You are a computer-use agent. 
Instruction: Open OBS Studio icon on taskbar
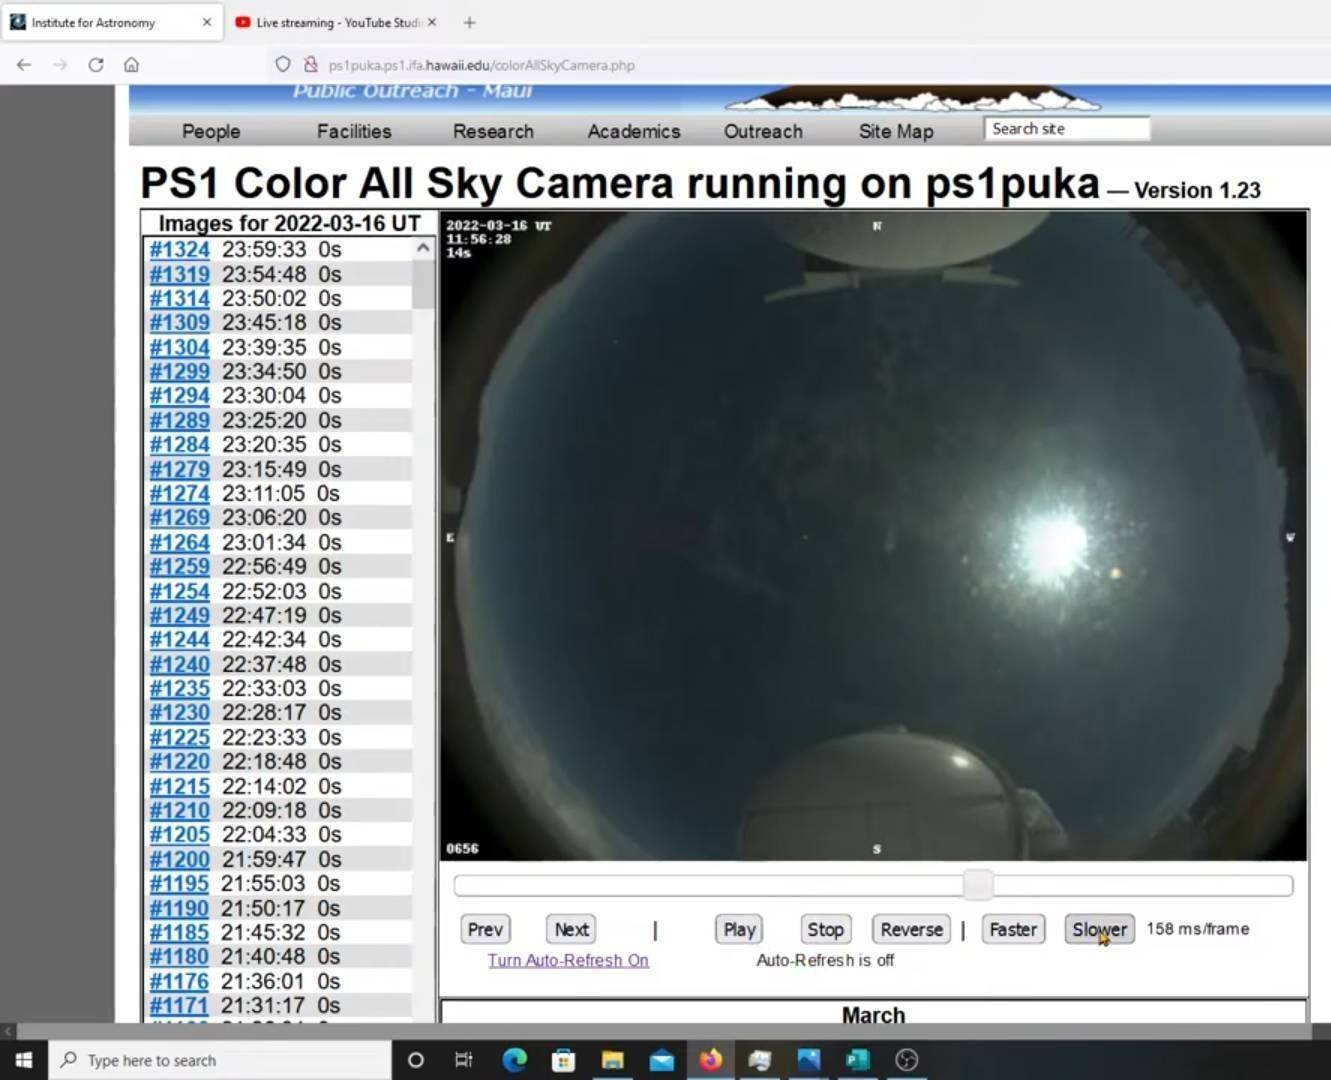906,1060
